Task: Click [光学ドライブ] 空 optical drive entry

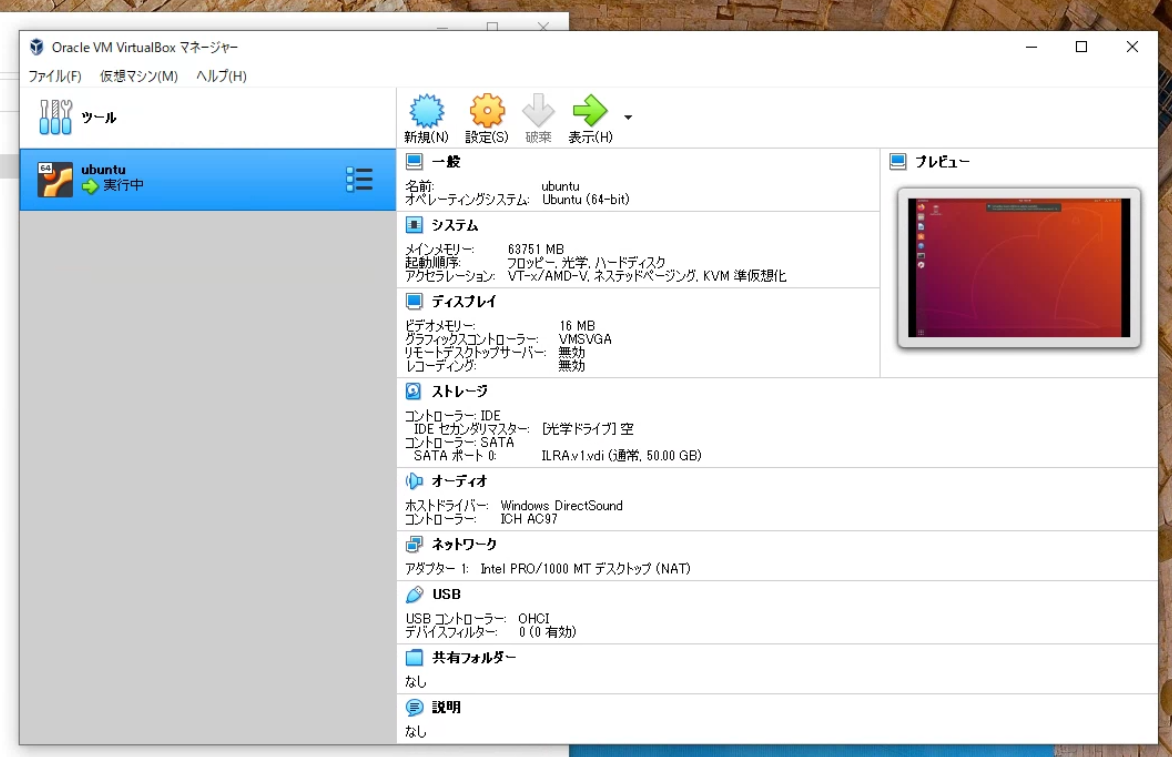Action: pos(587,429)
